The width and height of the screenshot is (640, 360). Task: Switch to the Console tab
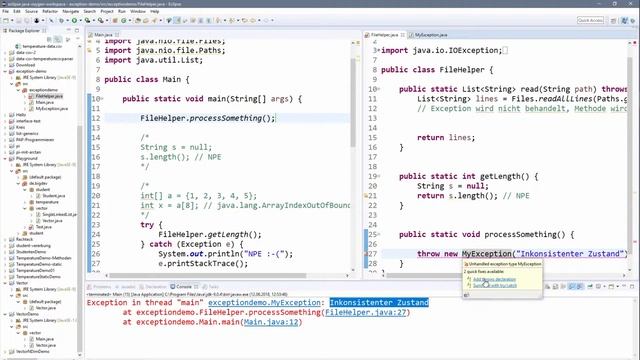coord(184,287)
